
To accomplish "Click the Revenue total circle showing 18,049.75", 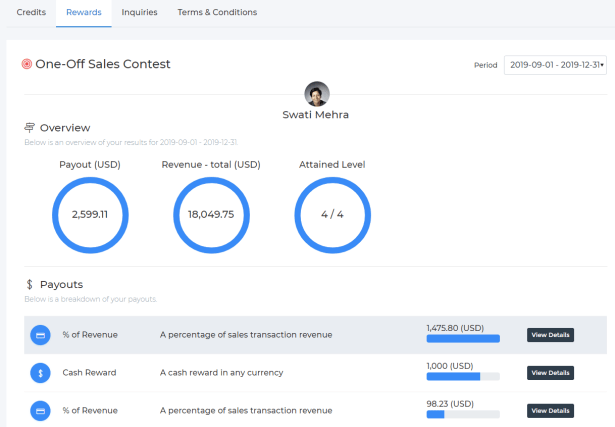I will pyautogui.click(x=211, y=214).
